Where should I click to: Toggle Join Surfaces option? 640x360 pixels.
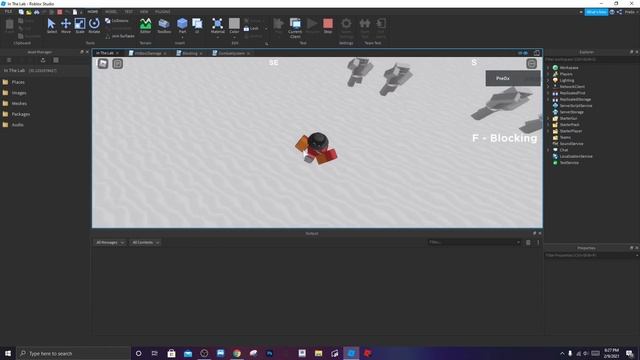[x=120, y=36]
